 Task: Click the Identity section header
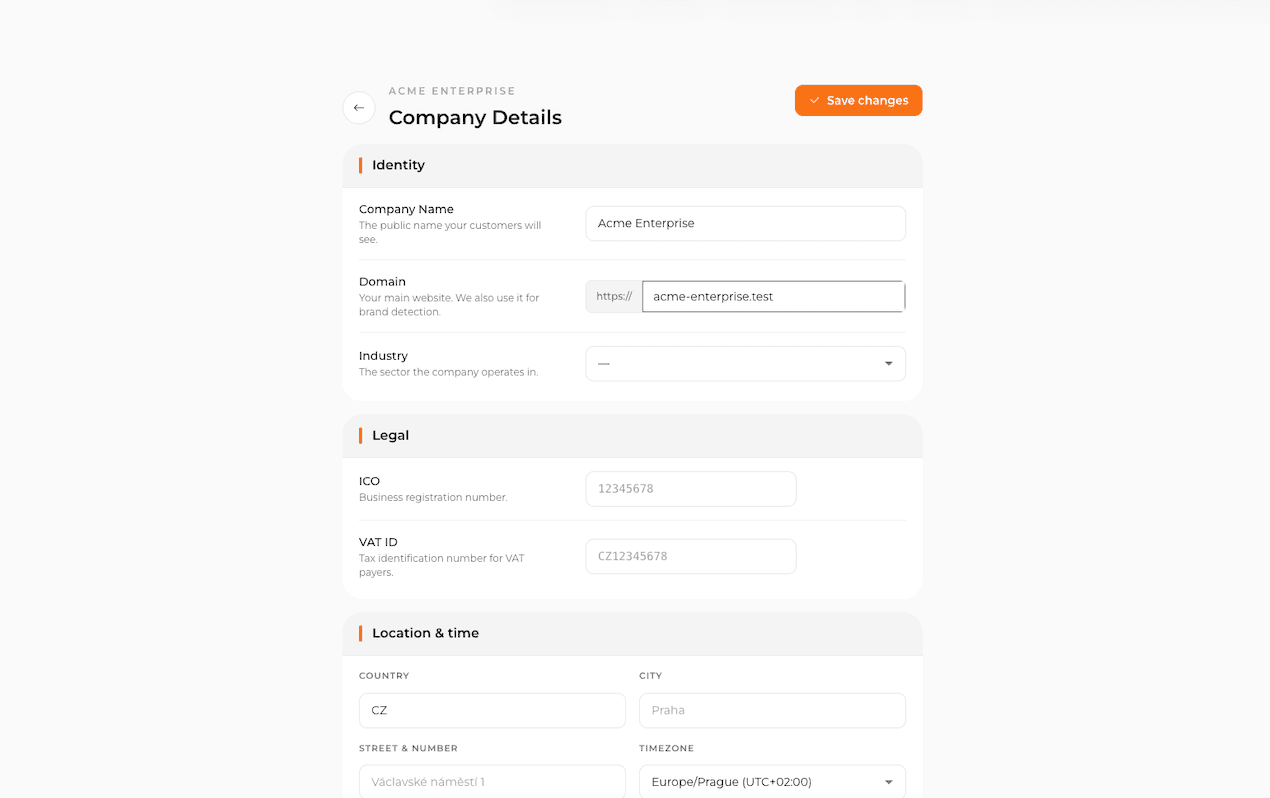pyautogui.click(x=632, y=165)
